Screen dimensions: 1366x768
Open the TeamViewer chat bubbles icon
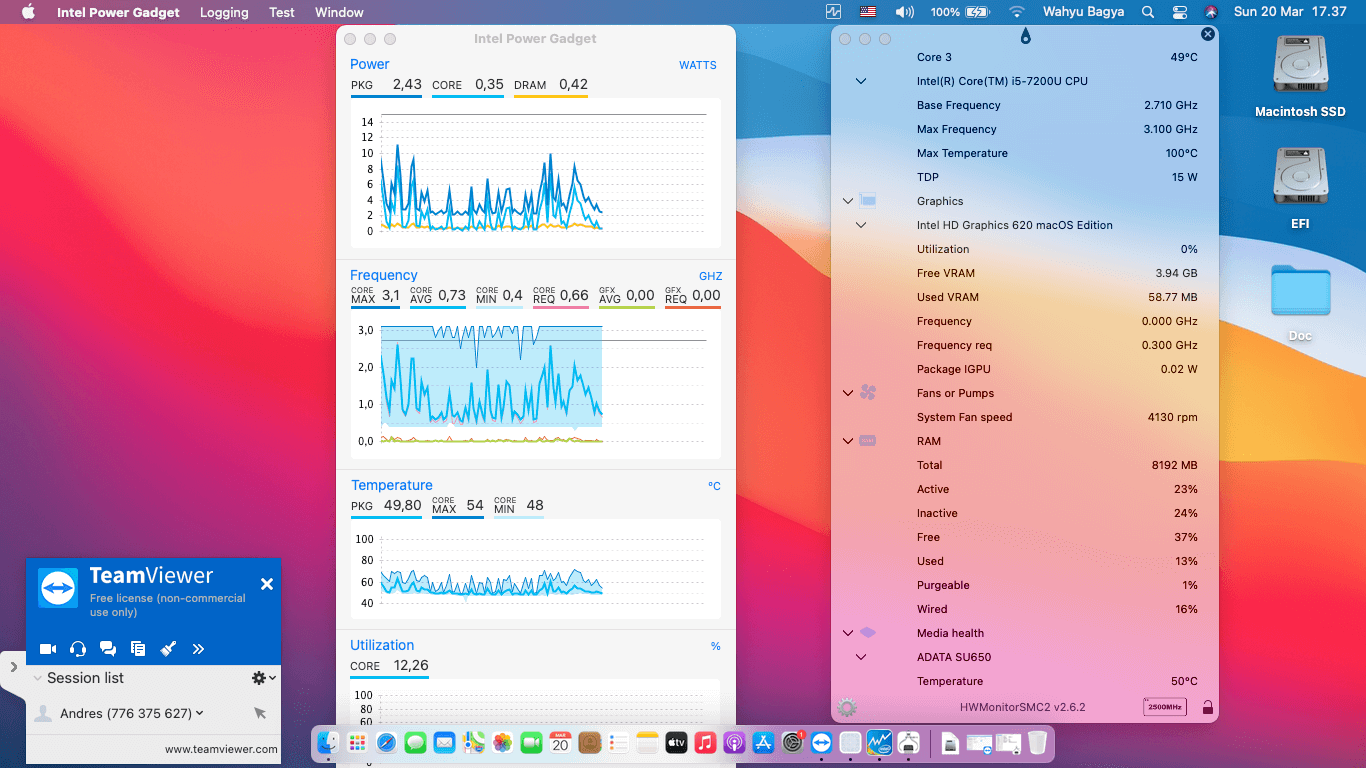pyautogui.click(x=108, y=649)
